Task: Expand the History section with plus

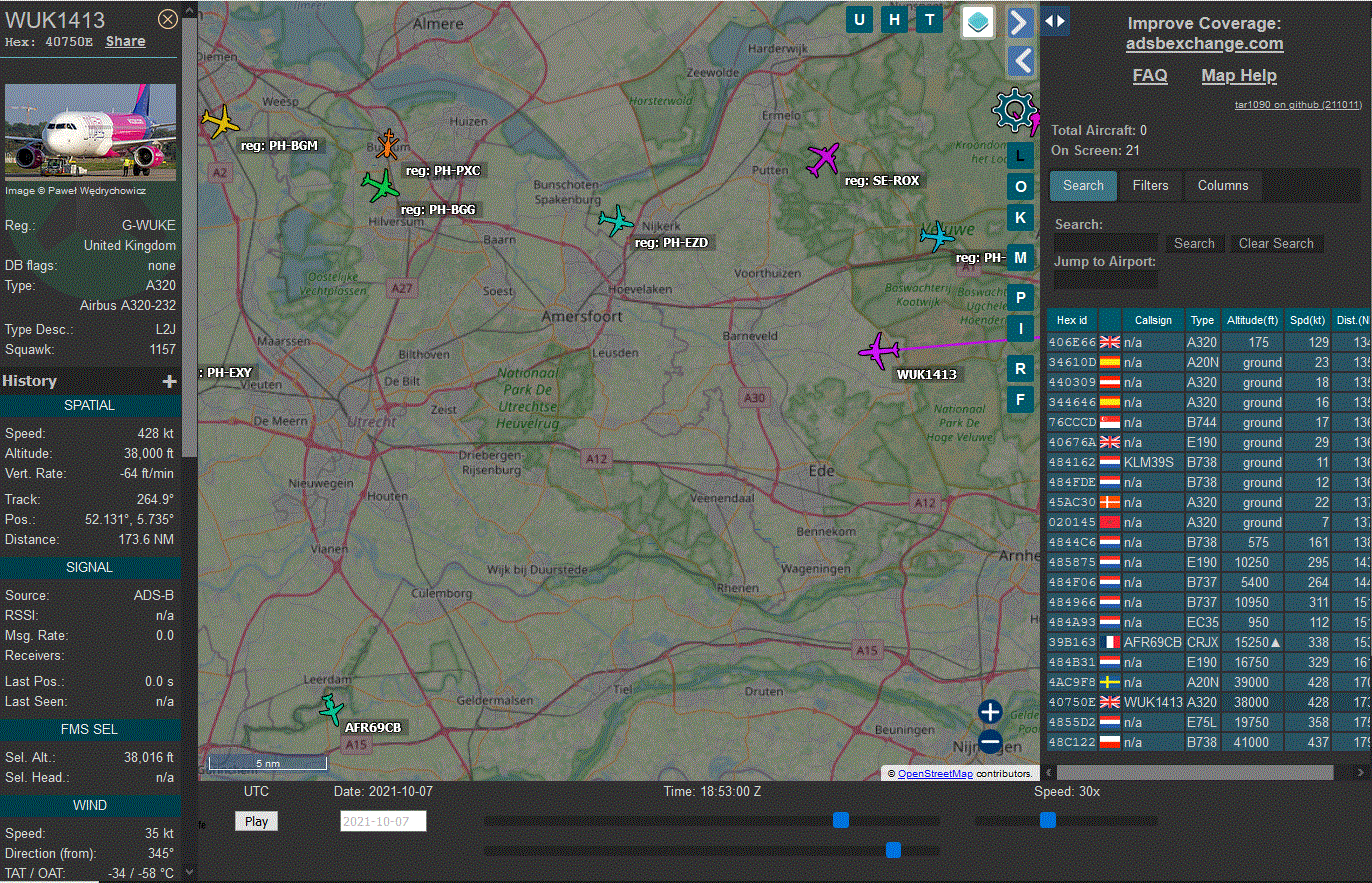Action: (170, 381)
